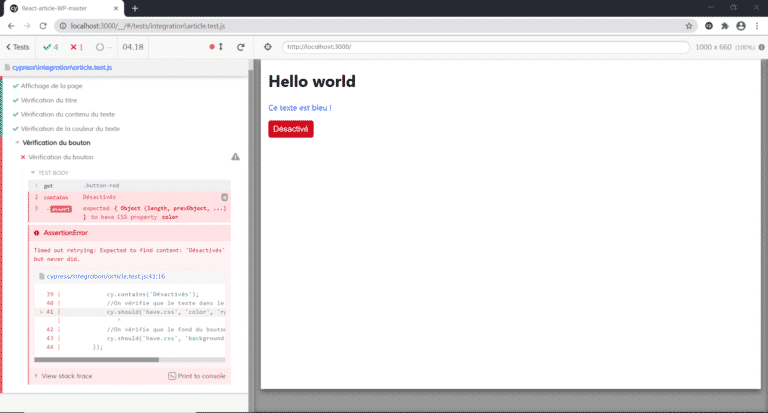The image size is (768, 413).
Task: Close the React-article-WP-master tab
Action: 116,8
